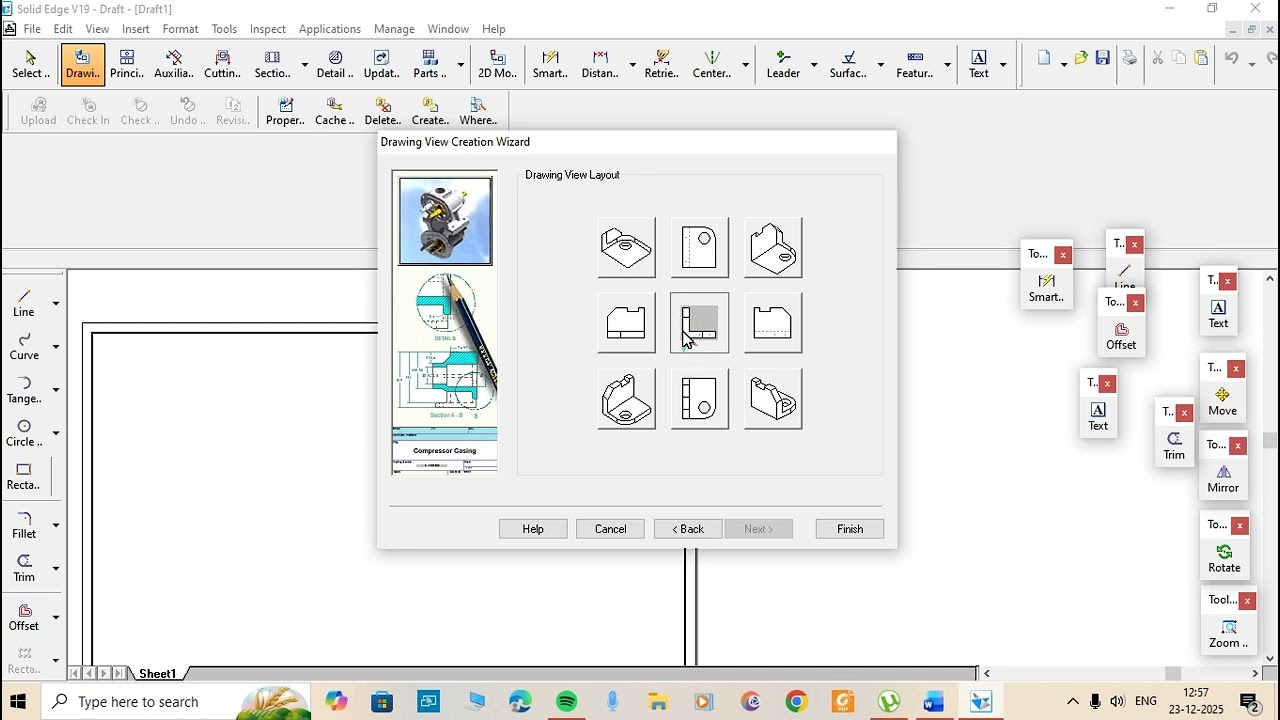Select the Line tool in left sidebar
1280x720 pixels.
click(x=24, y=303)
